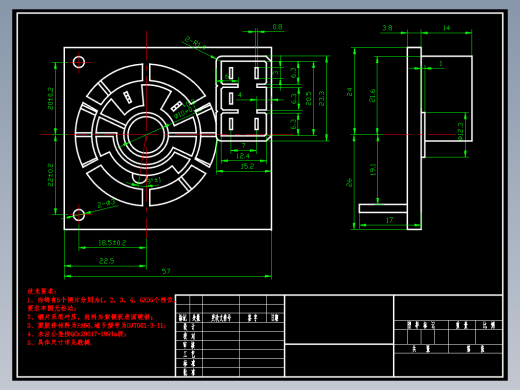520x390 pixels.
Task: Click the upper-left mounting hole circle
Action: click(x=79, y=62)
